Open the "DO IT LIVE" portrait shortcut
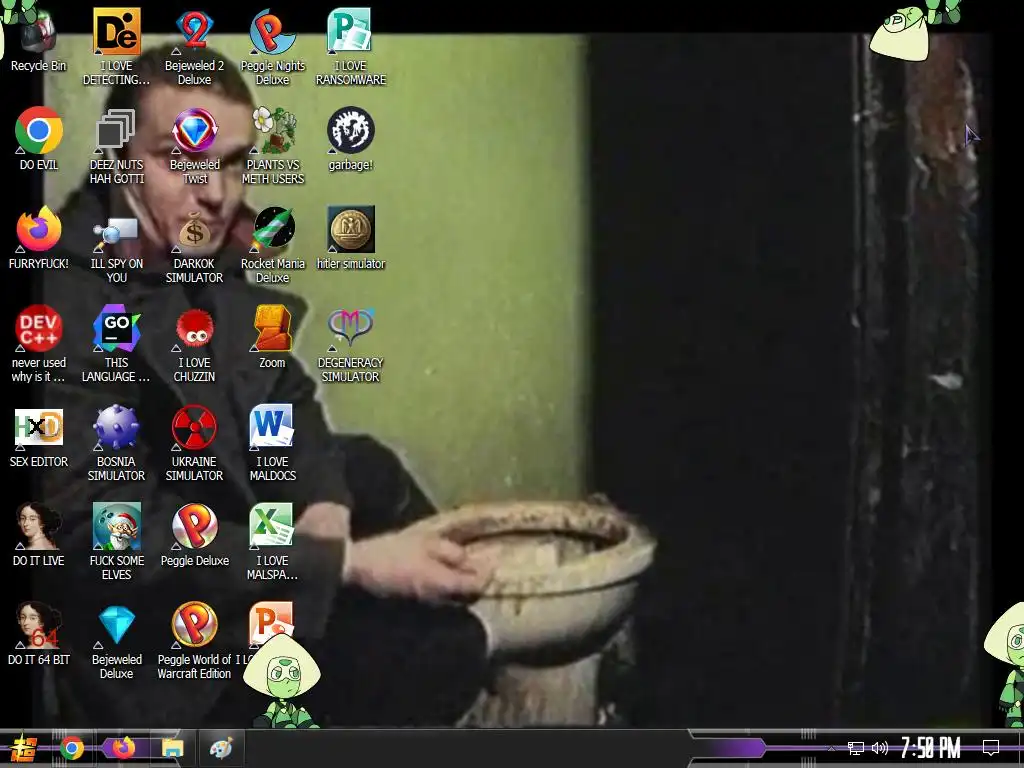 click(39, 536)
